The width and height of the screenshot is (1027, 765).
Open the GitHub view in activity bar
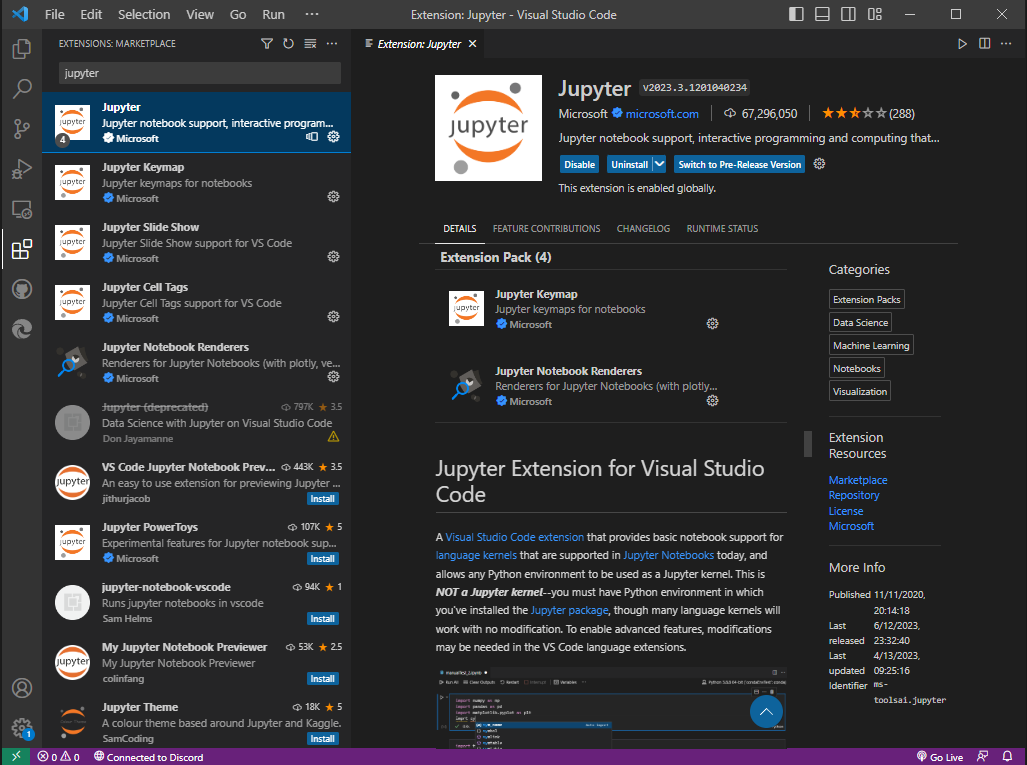22,289
